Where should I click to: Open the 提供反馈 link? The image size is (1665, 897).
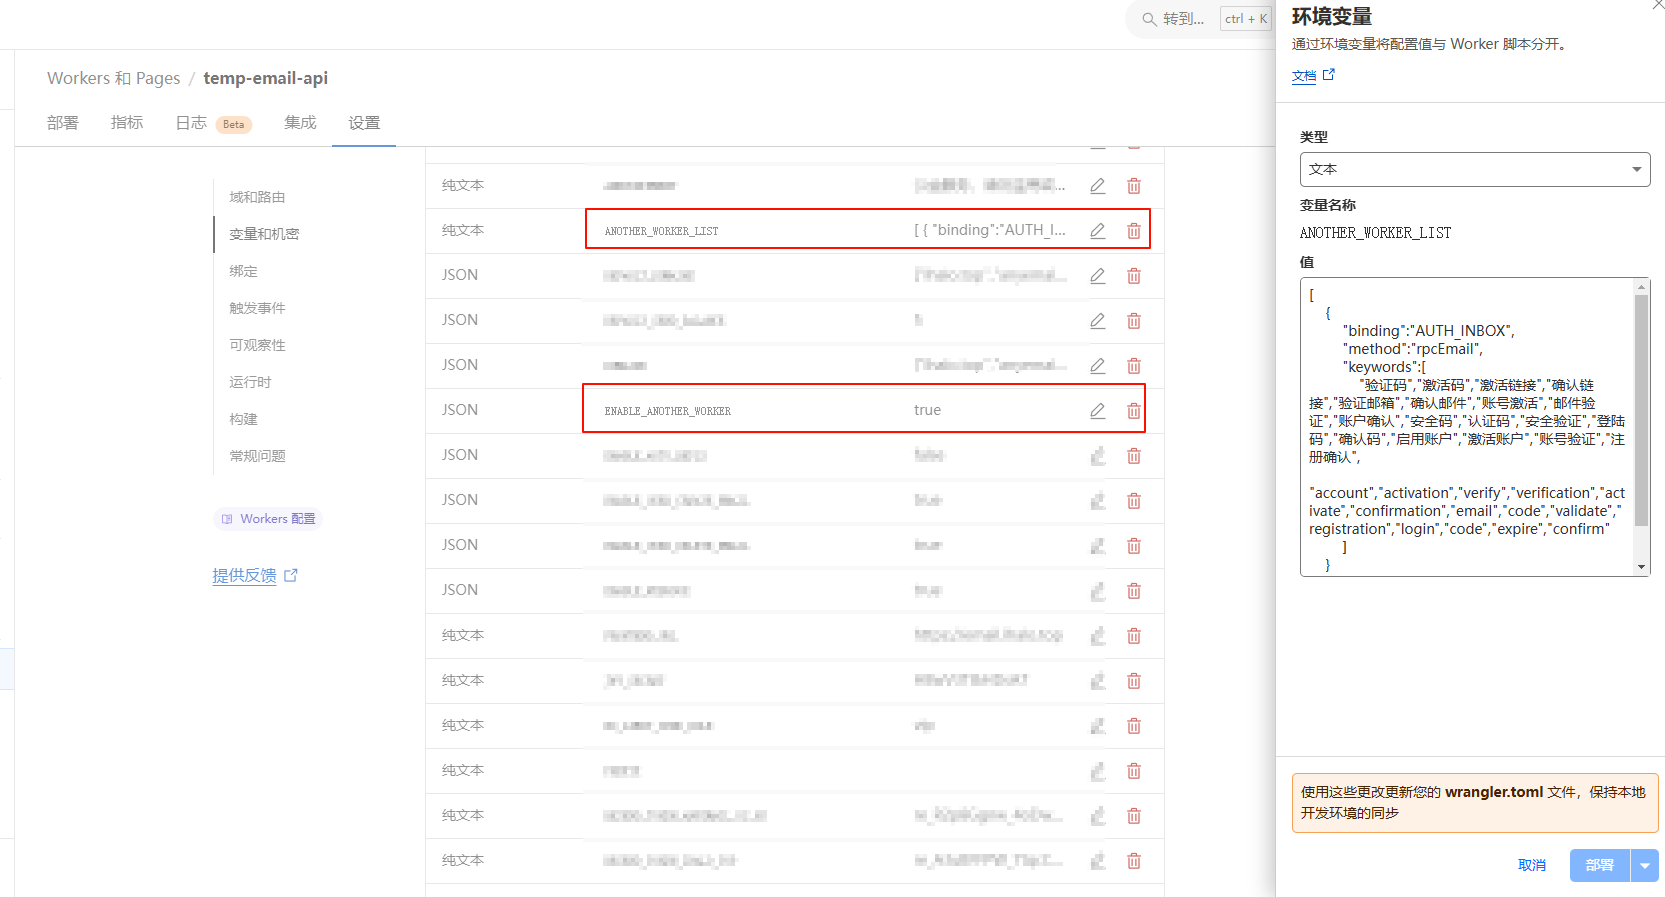point(244,576)
